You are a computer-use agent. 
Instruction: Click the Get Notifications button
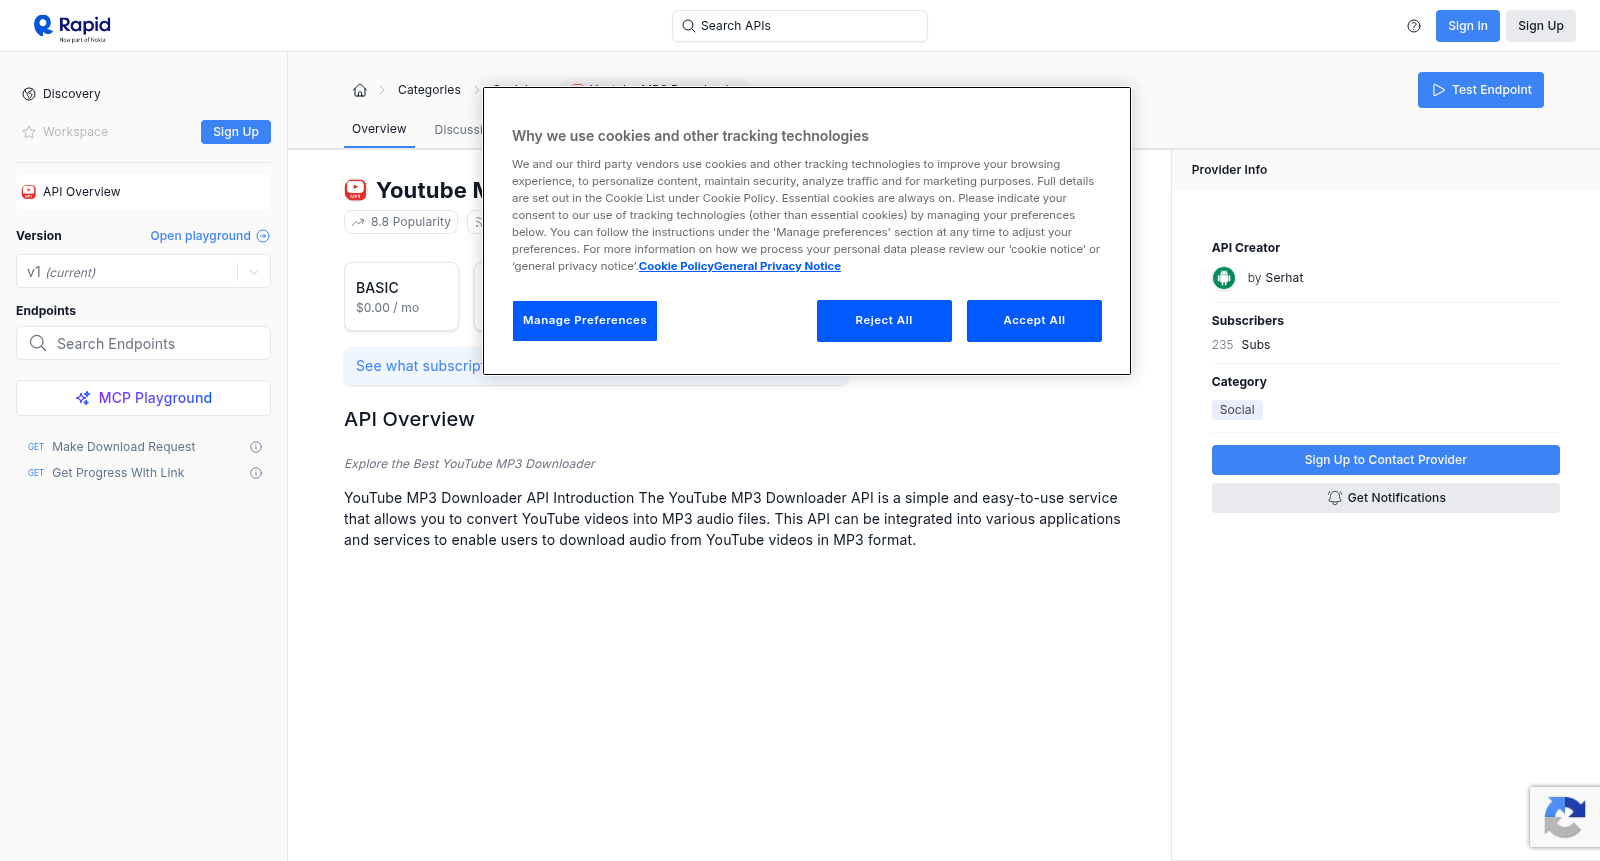pyautogui.click(x=1385, y=498)
